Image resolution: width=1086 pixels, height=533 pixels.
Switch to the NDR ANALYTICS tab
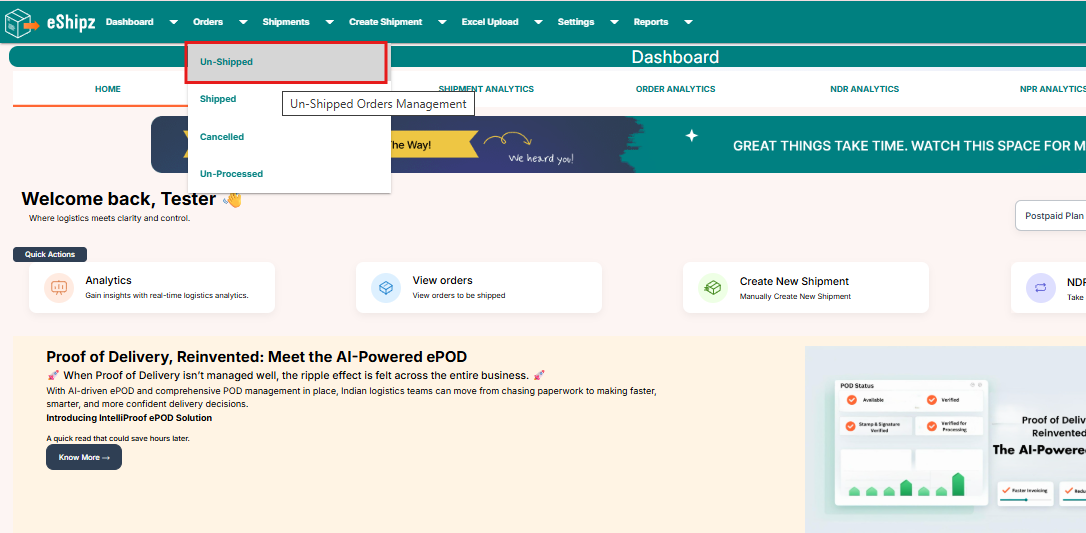click(864, 89)
